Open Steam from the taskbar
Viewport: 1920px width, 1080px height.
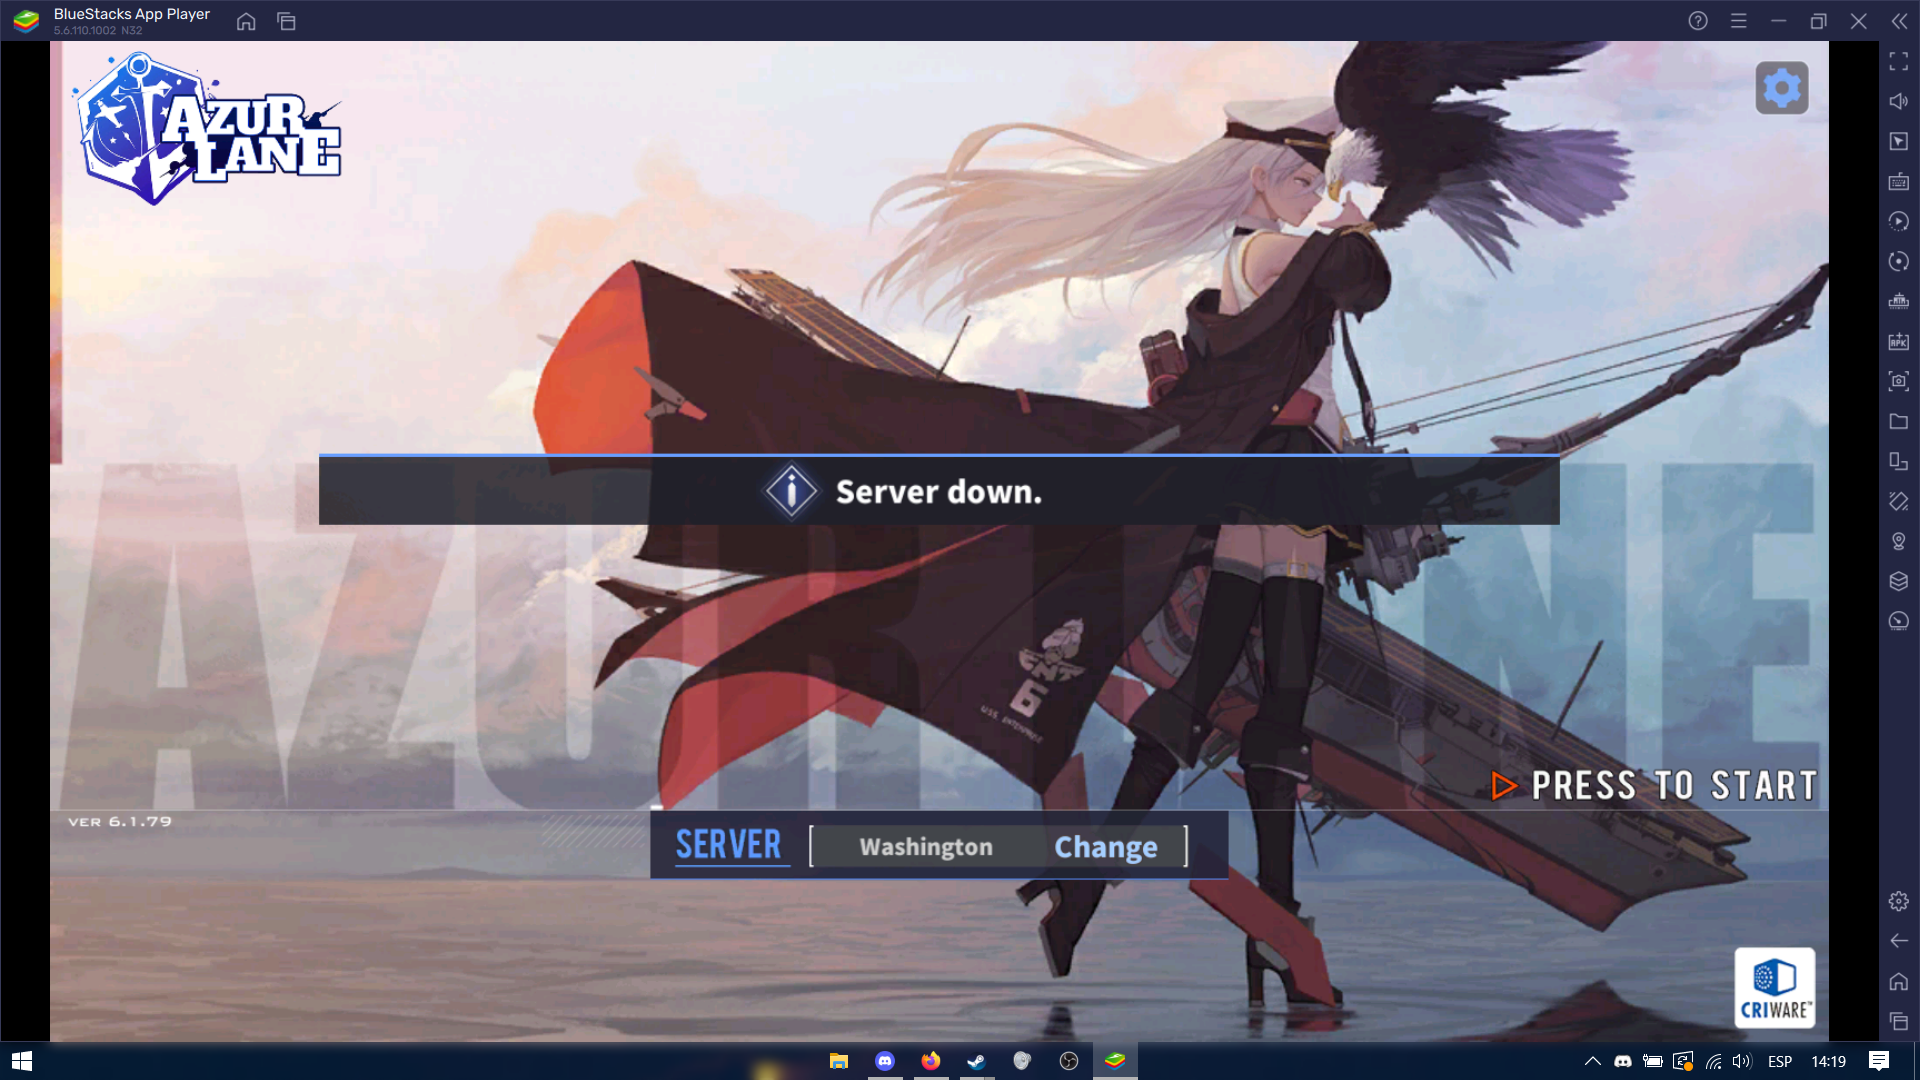coord(977,1061)
